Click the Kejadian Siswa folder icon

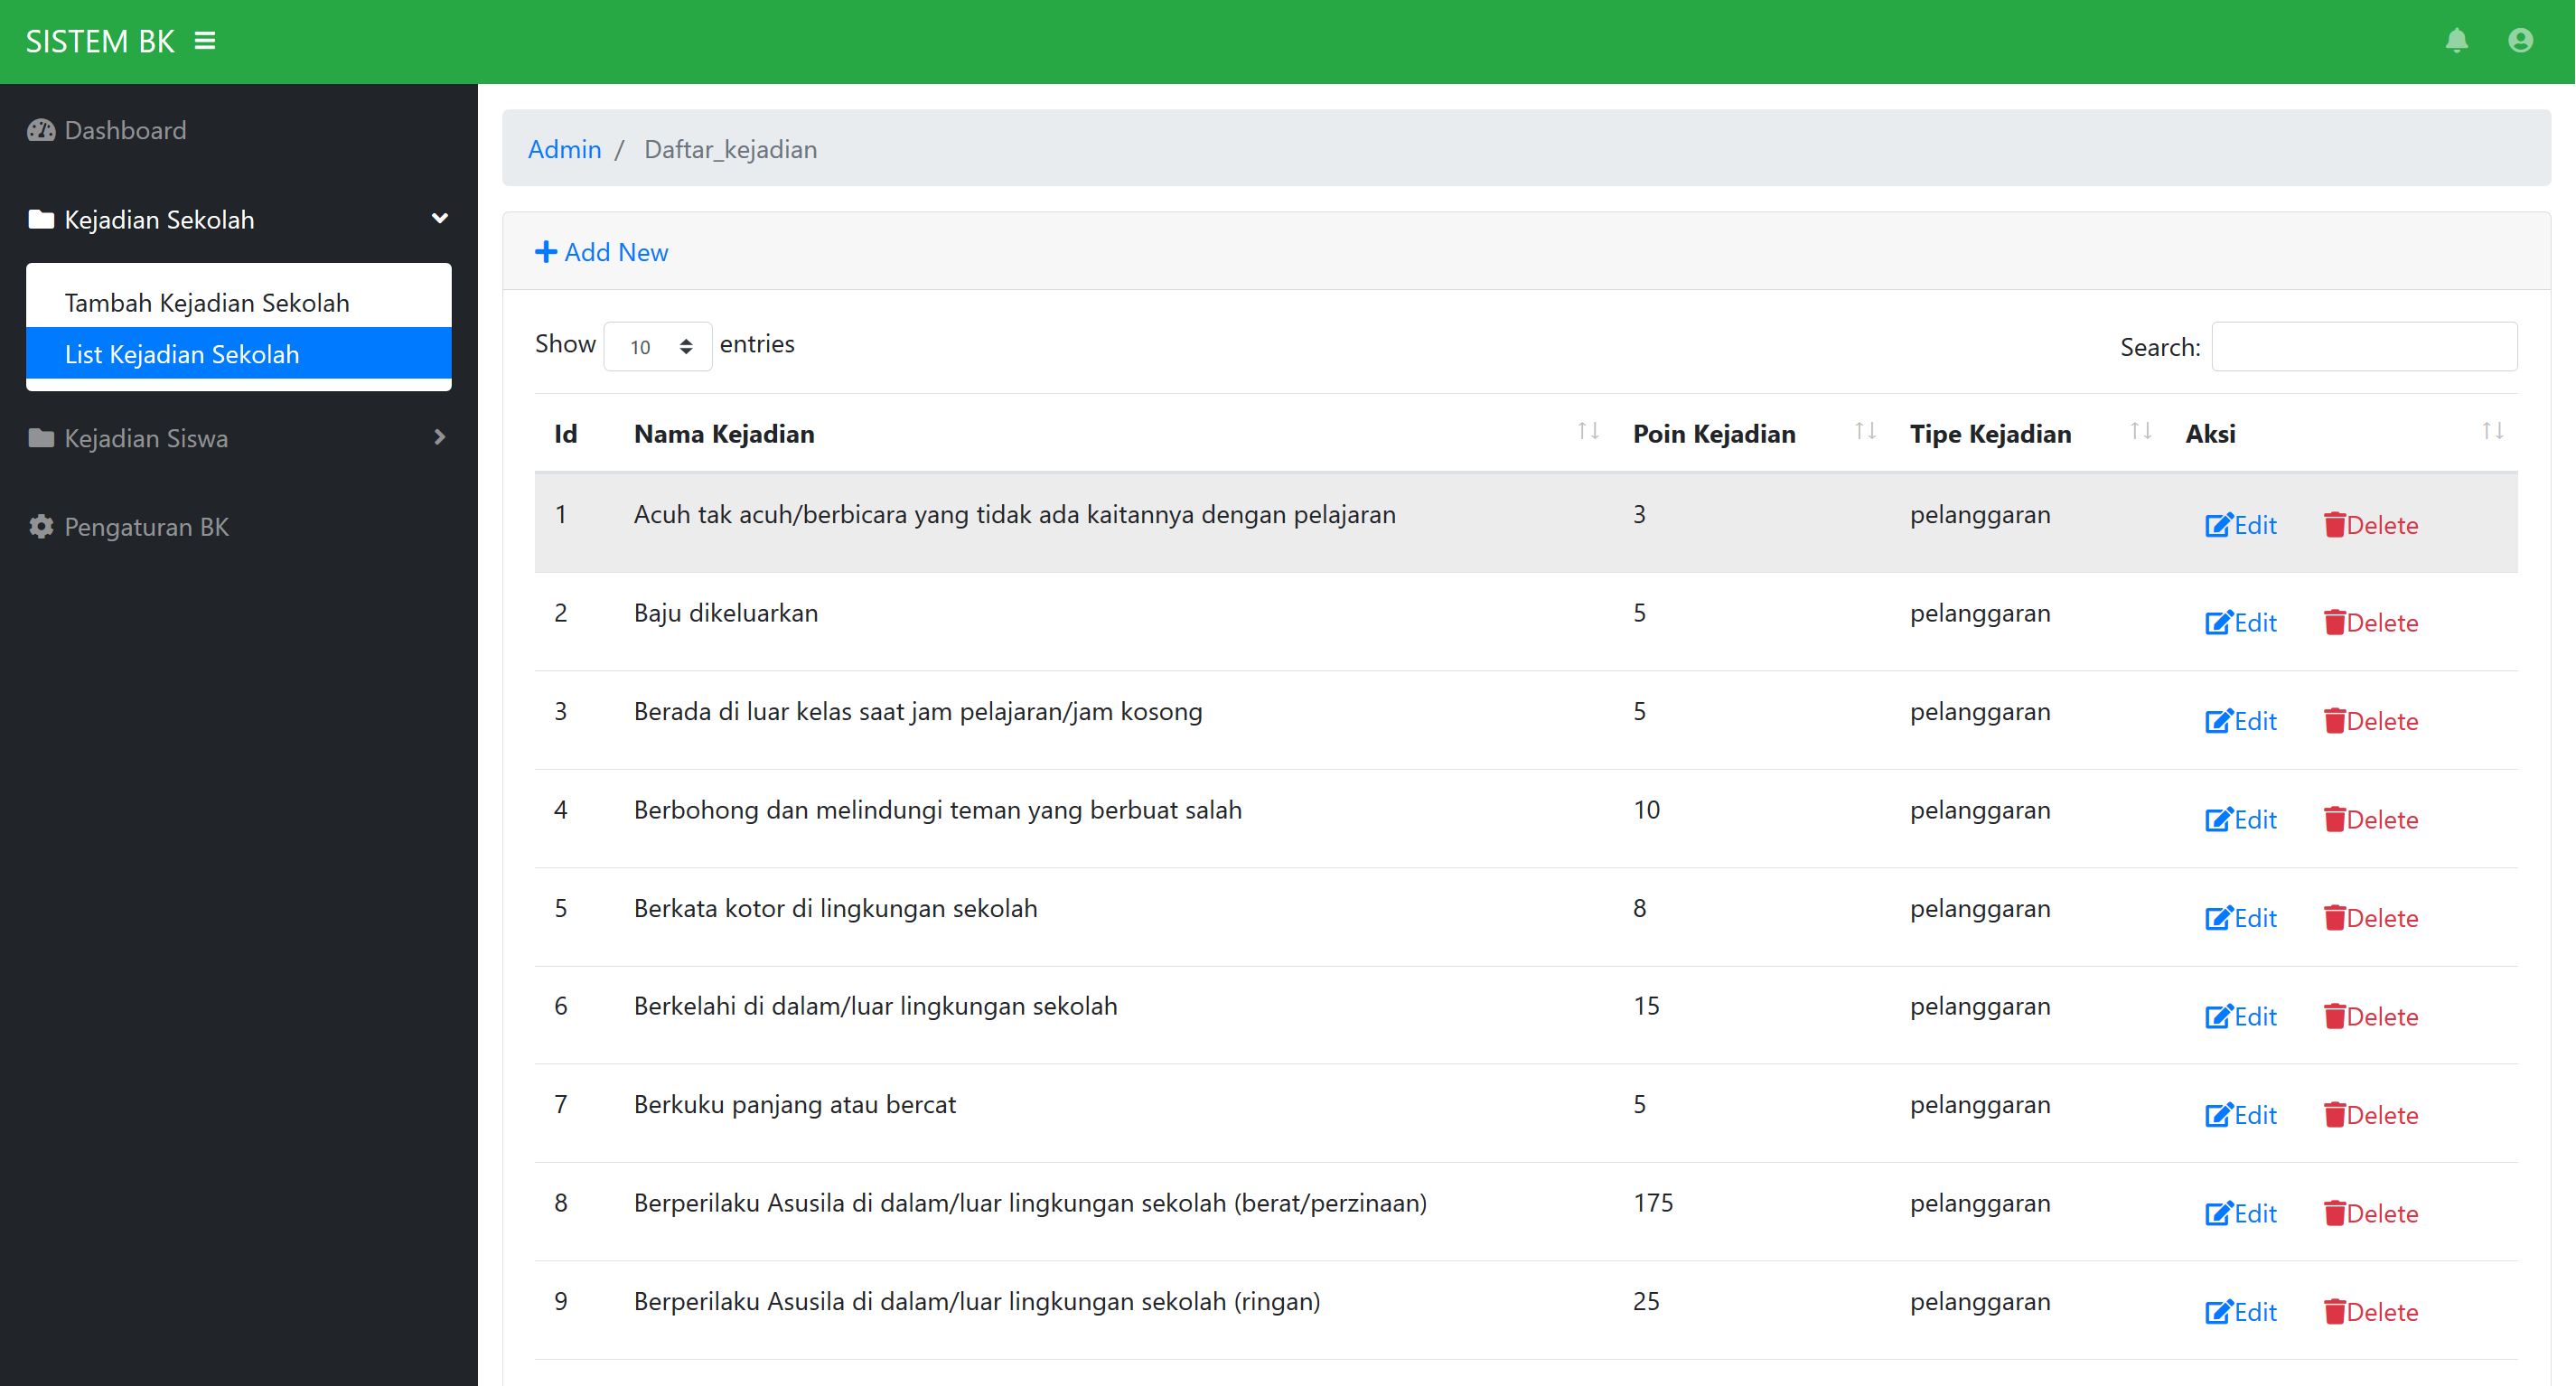click(x=41, y=438)
